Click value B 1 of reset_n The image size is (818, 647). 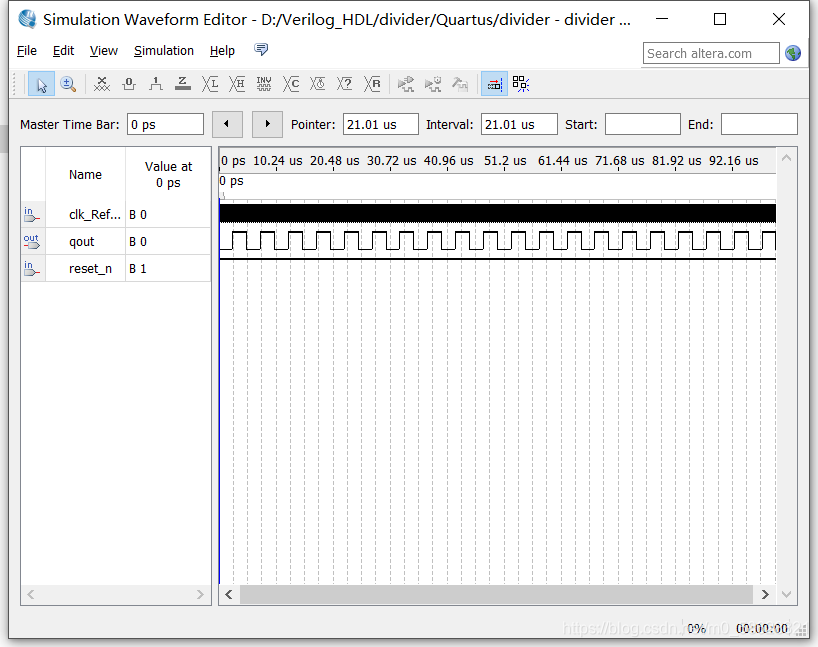[x=138, y=269]
